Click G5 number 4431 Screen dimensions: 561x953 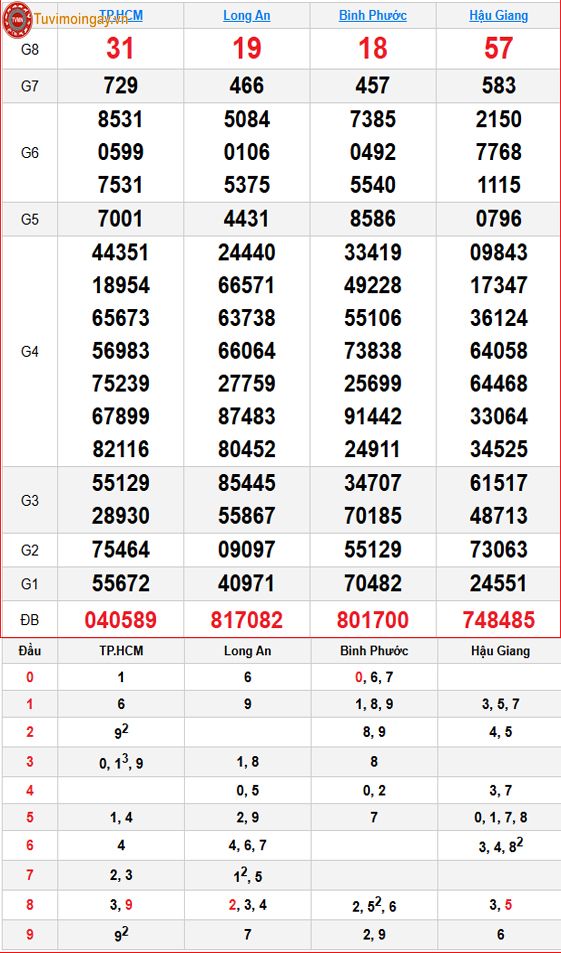pos(246,219)
